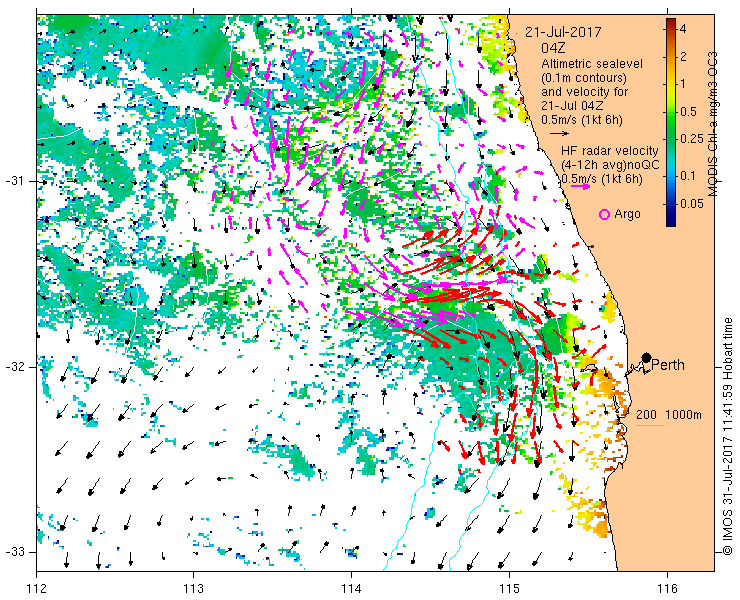Click the 'MODIS Chl-a mg/m3 OC3' colorbar title
740x600 pixels.
click(713, 124)
